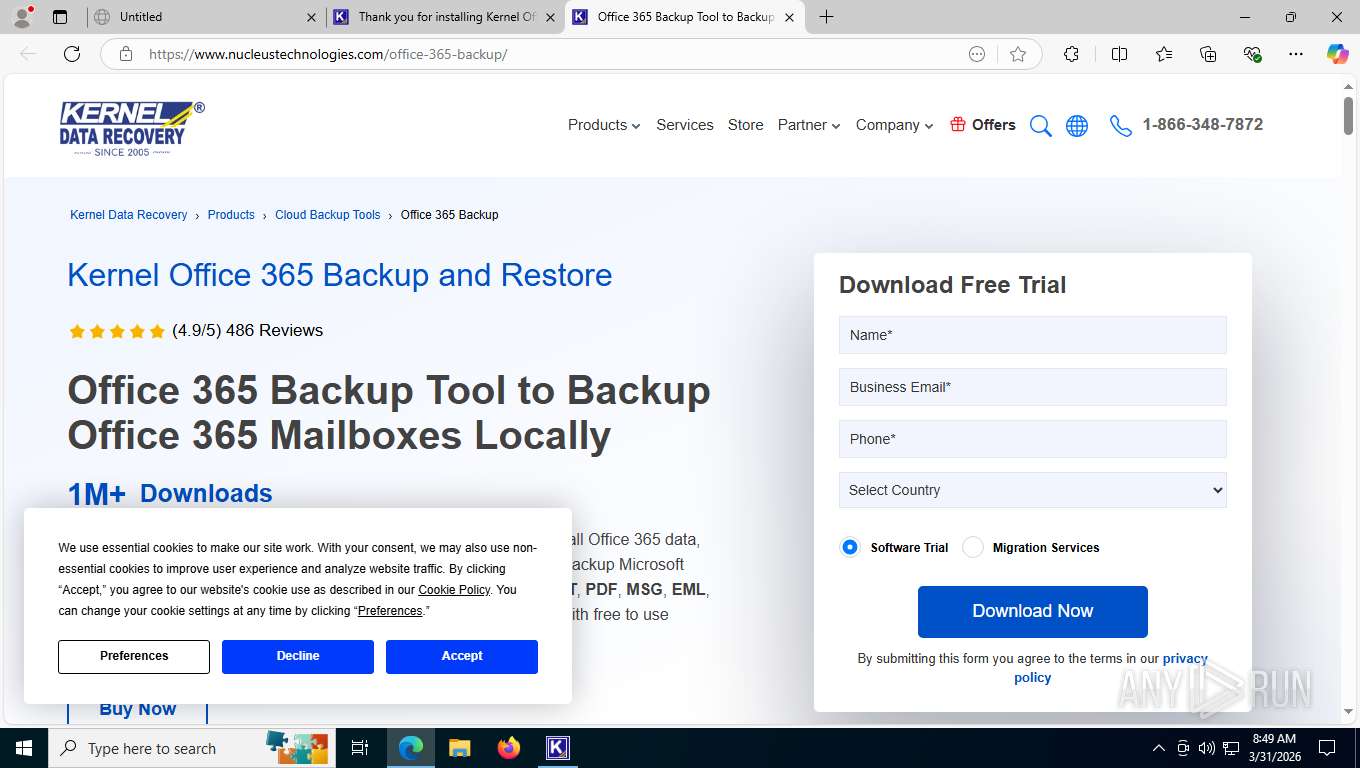Click the Phone input field

click(x=1032, y=439)
